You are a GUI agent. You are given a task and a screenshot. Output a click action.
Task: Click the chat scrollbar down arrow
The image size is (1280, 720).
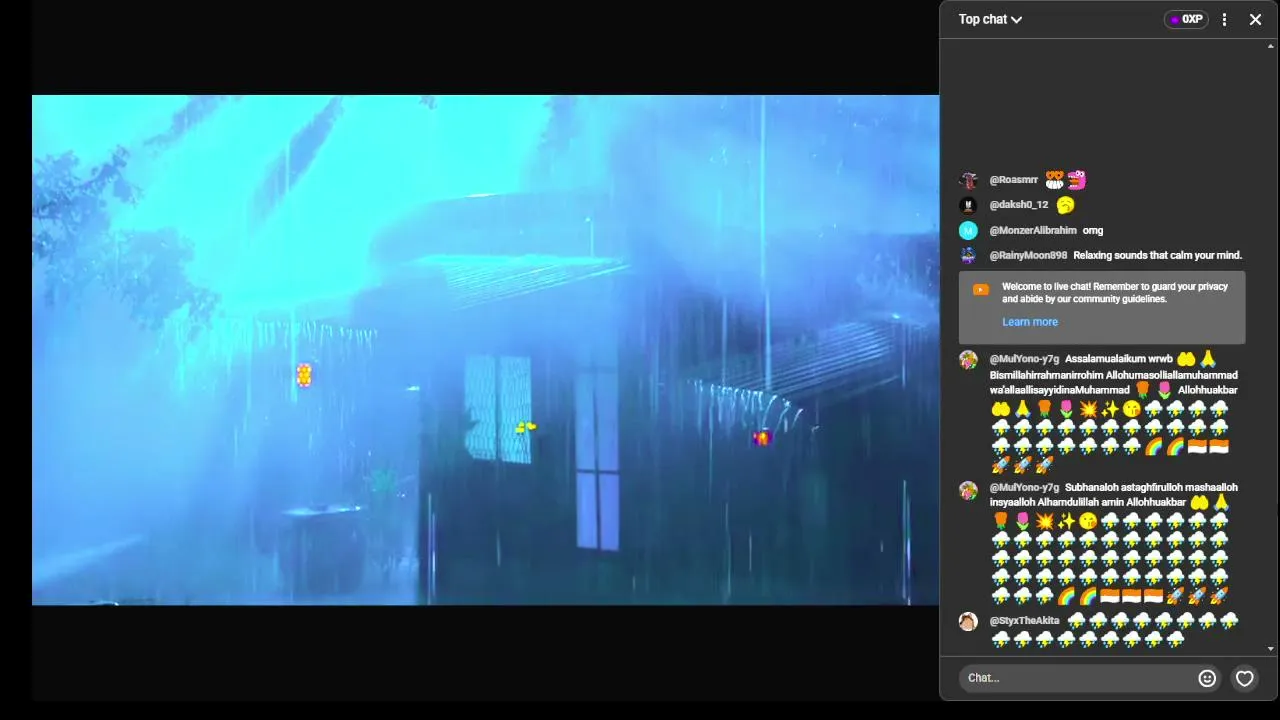click(x=1271, y=648)
